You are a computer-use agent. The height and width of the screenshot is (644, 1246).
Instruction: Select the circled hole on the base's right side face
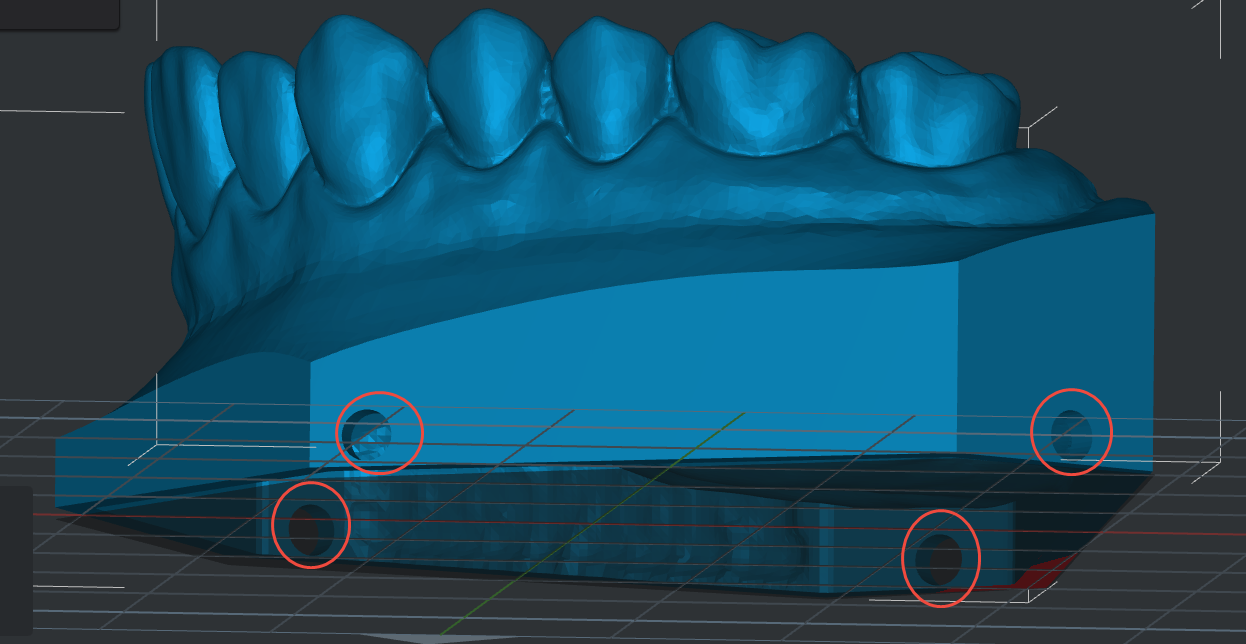[1071, 431]
